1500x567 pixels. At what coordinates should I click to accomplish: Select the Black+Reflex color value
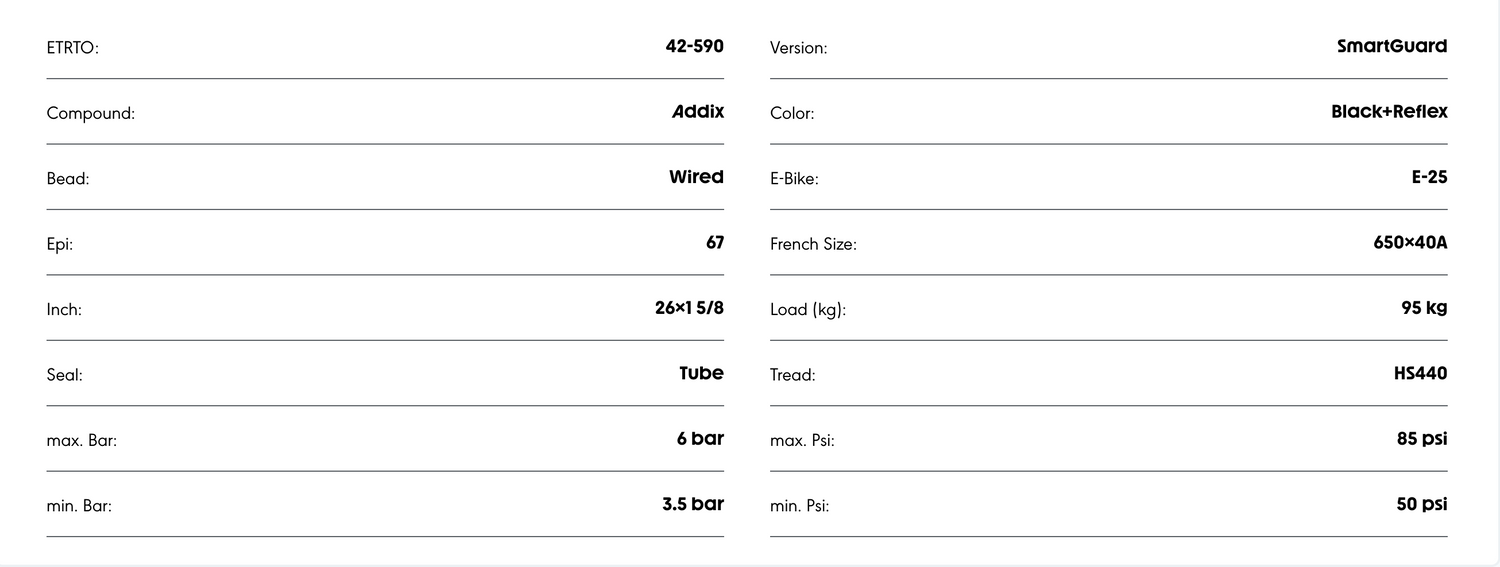1389,112
